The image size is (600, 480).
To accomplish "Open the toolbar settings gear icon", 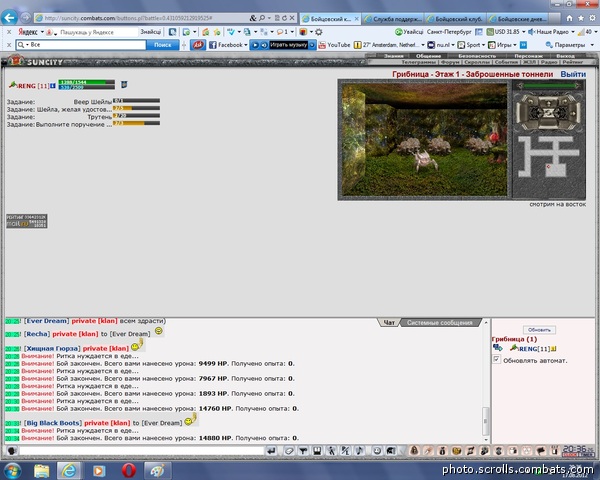I will tap(319, 32).
